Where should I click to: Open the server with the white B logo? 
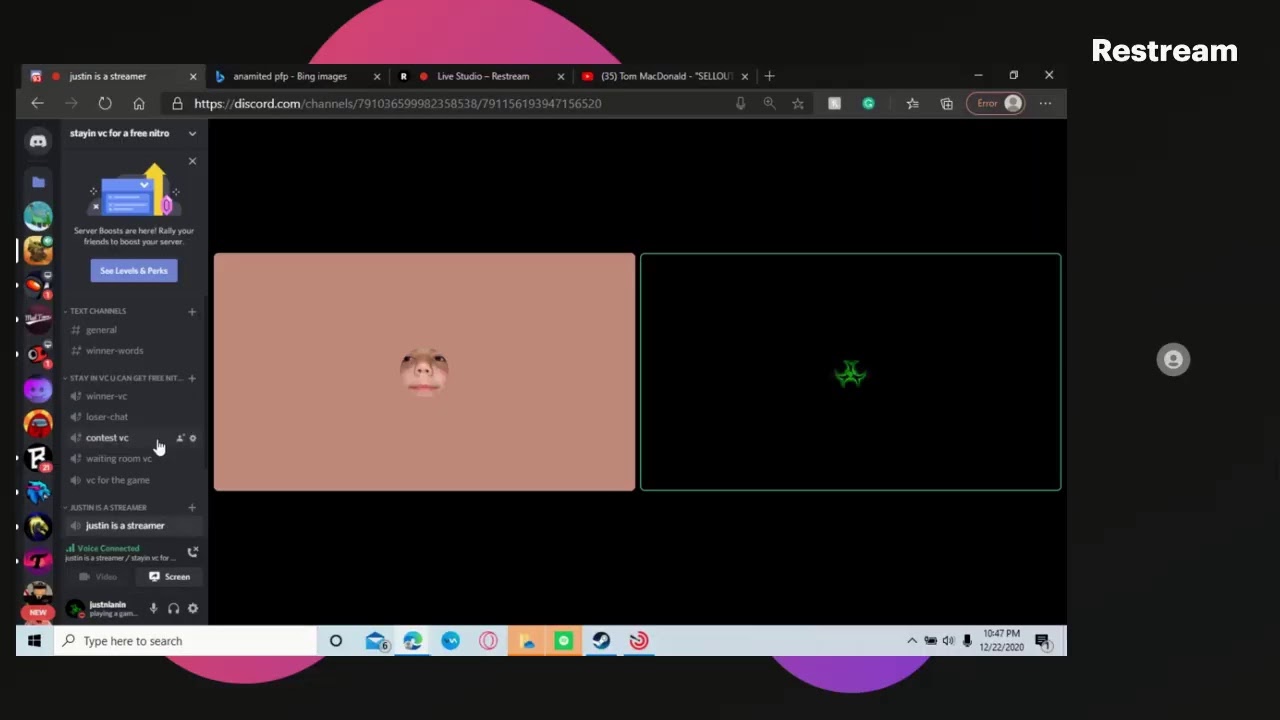tap(38, 458)
